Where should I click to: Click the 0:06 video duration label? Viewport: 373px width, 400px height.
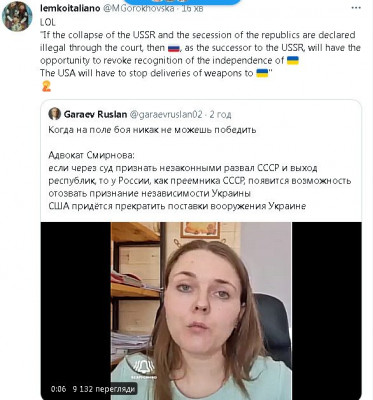click(58, 389)
